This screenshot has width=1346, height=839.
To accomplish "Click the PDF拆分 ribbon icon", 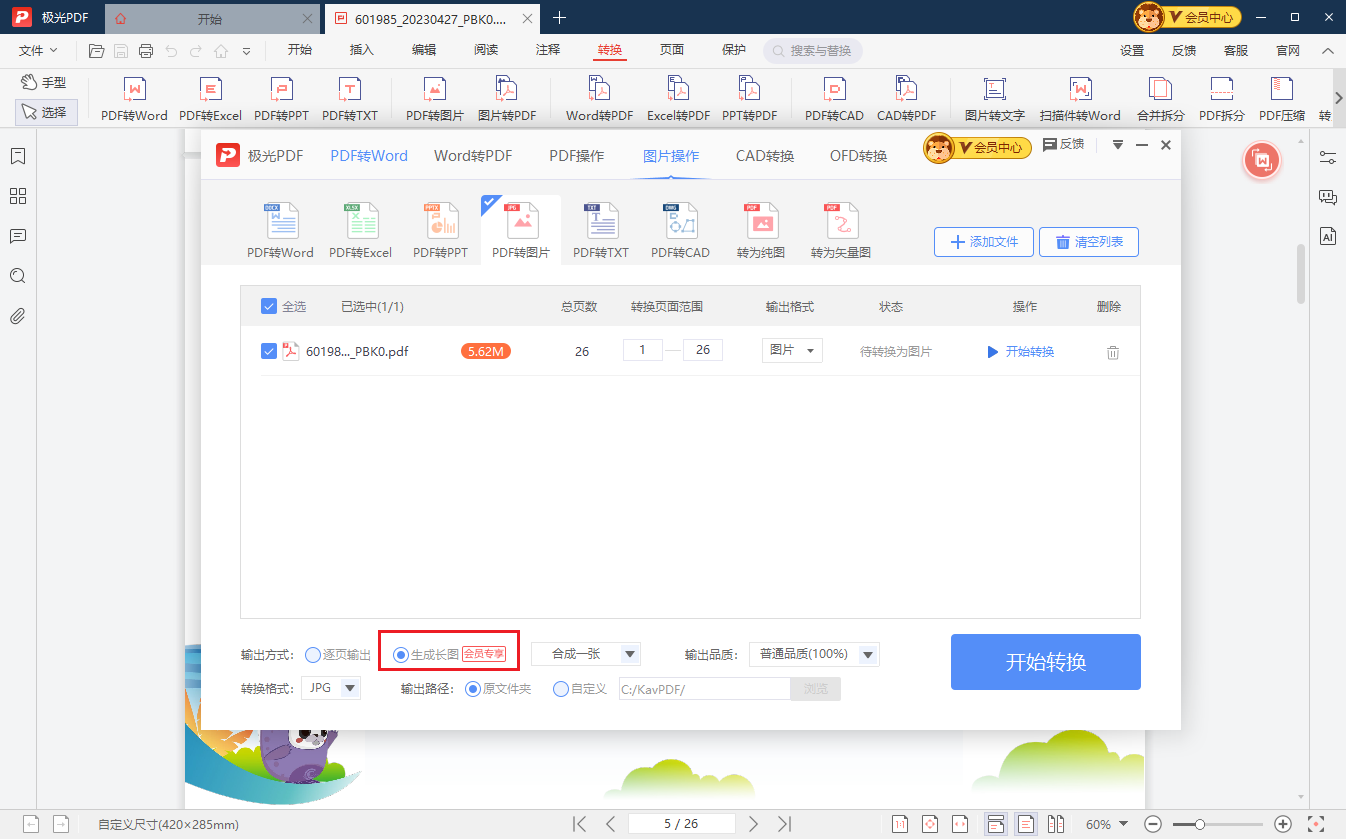I will pyautogui.click(x=1221, y=100).
